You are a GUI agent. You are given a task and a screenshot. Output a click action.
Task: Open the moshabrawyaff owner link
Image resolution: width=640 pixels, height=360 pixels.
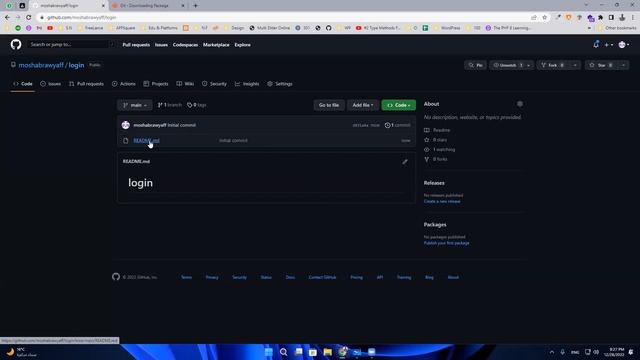[41, 65]
